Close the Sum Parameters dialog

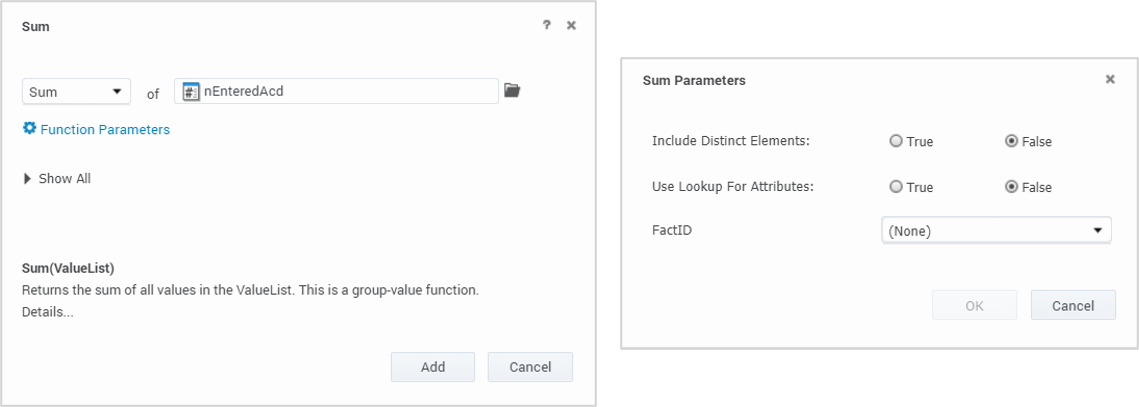tap(1110, 80)
